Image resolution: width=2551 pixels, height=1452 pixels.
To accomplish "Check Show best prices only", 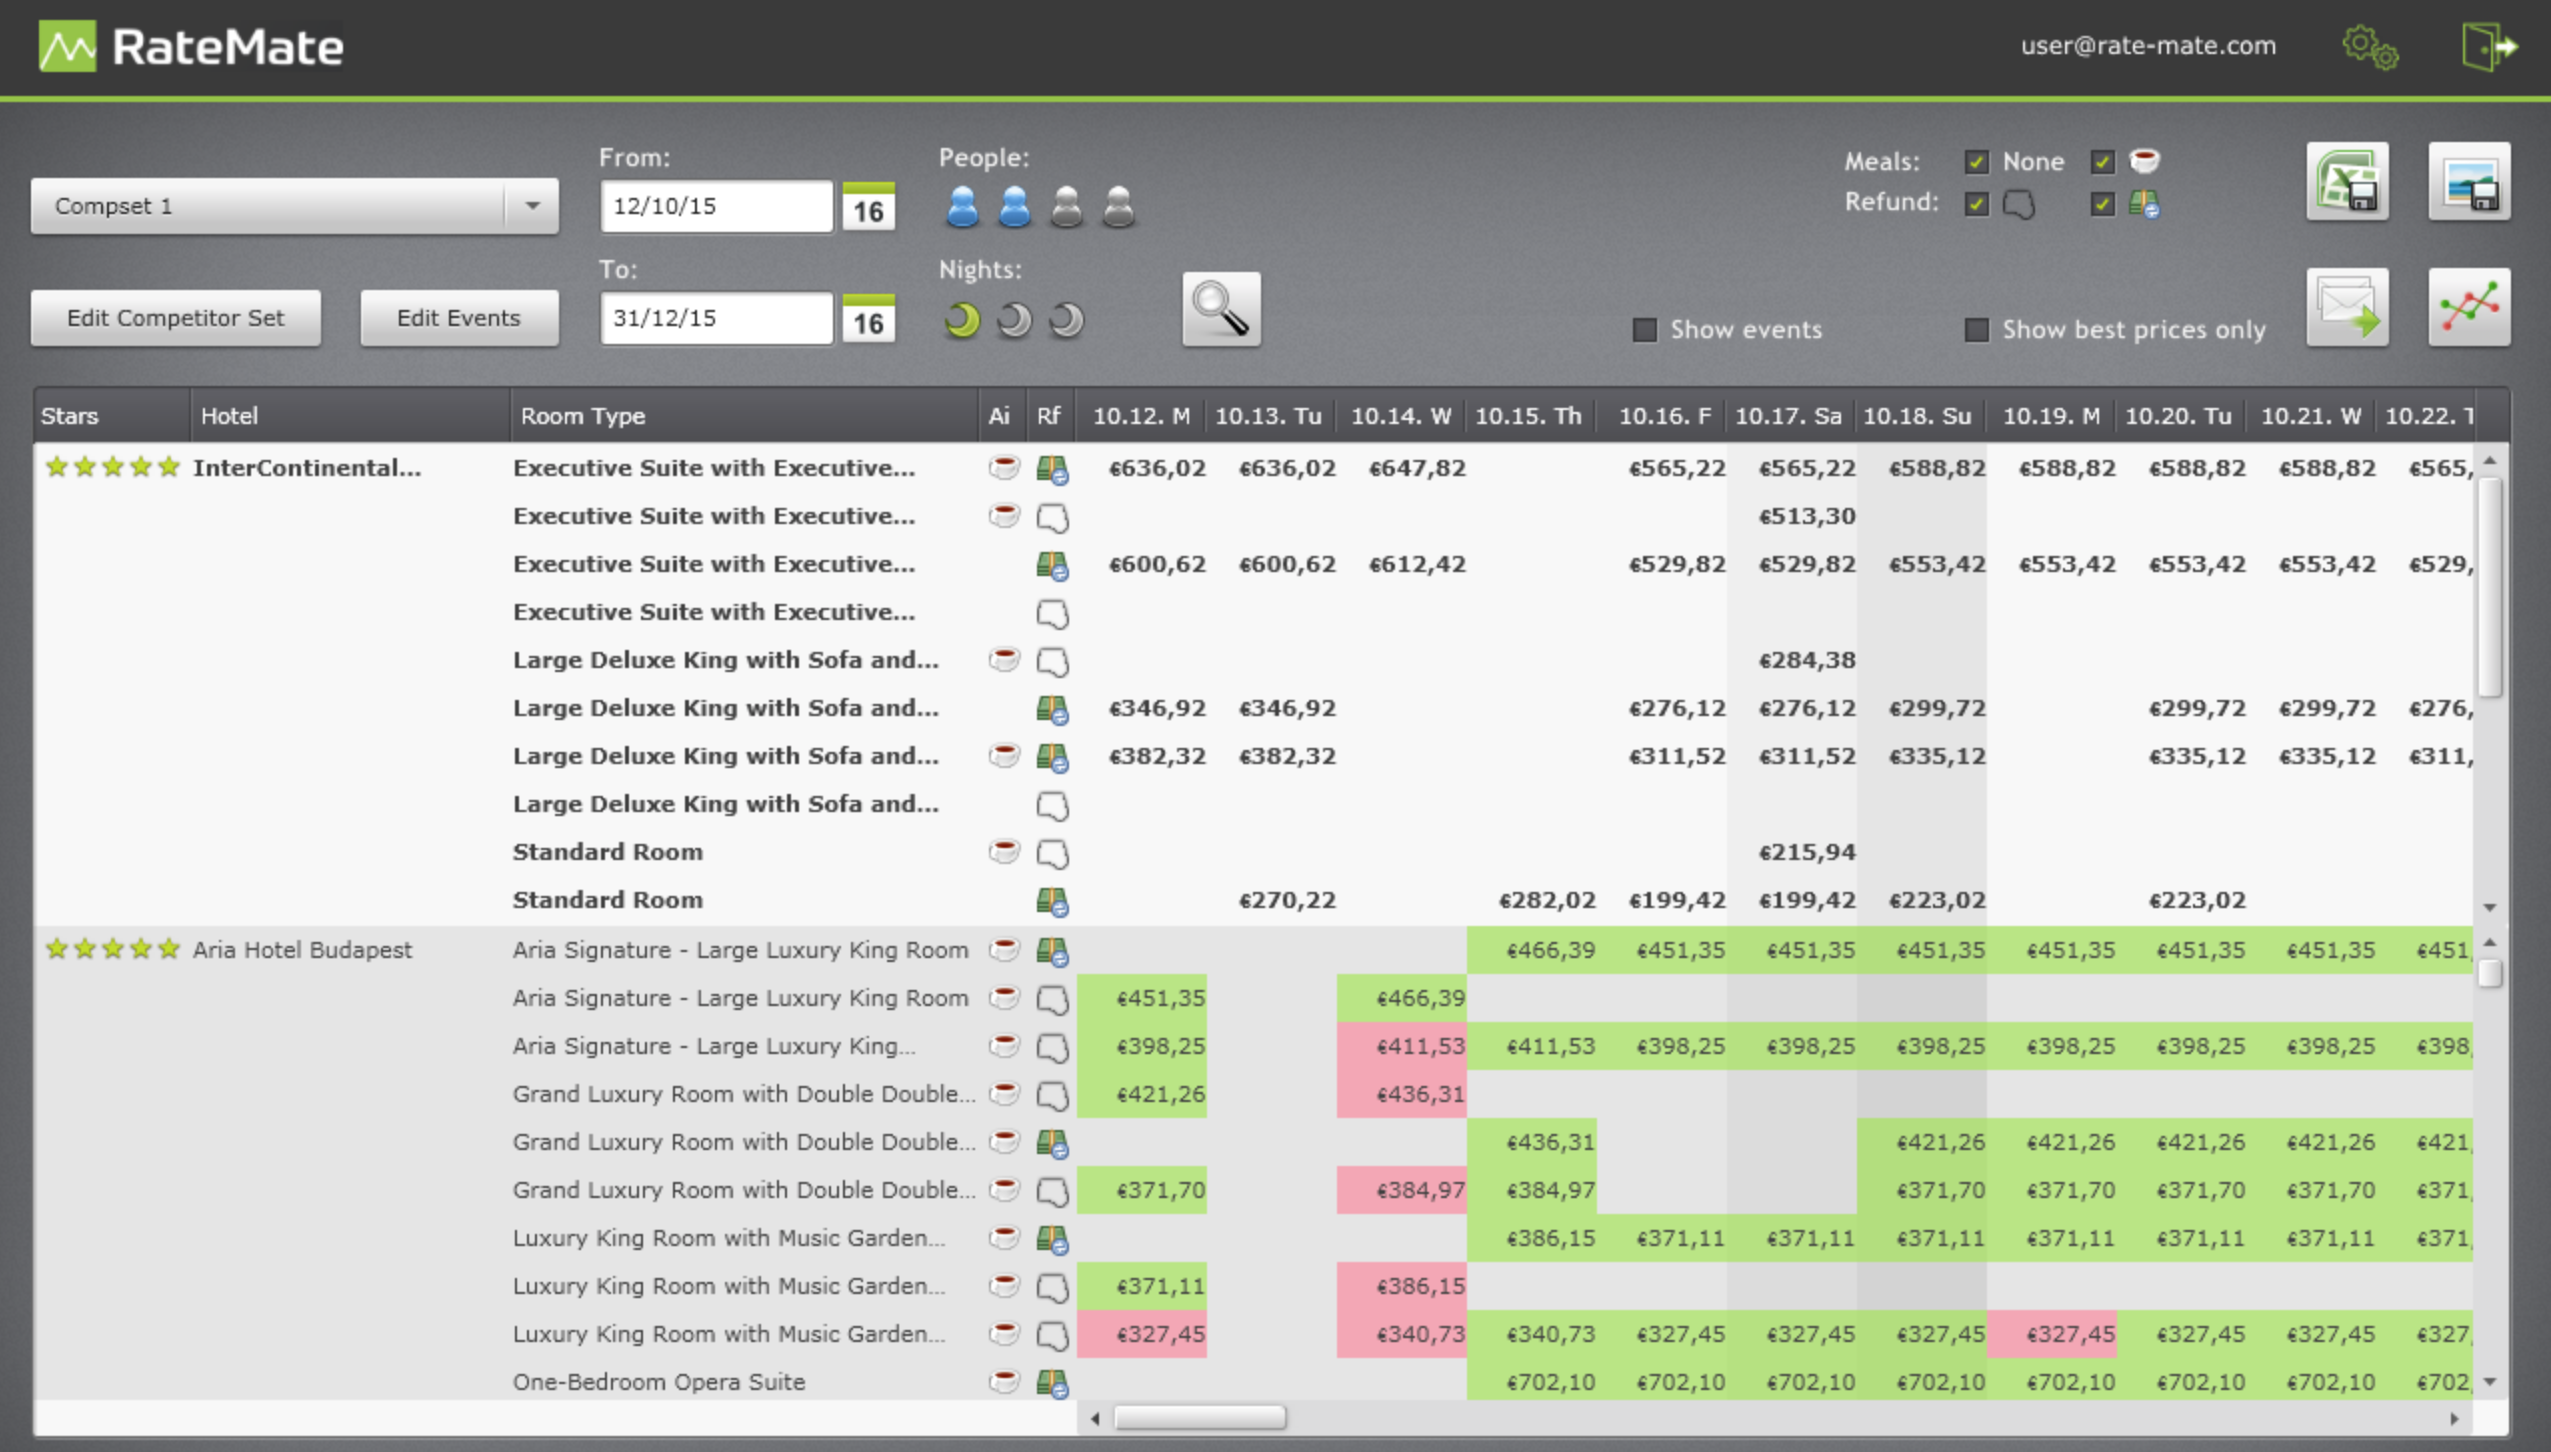I will pos(1977,329).
